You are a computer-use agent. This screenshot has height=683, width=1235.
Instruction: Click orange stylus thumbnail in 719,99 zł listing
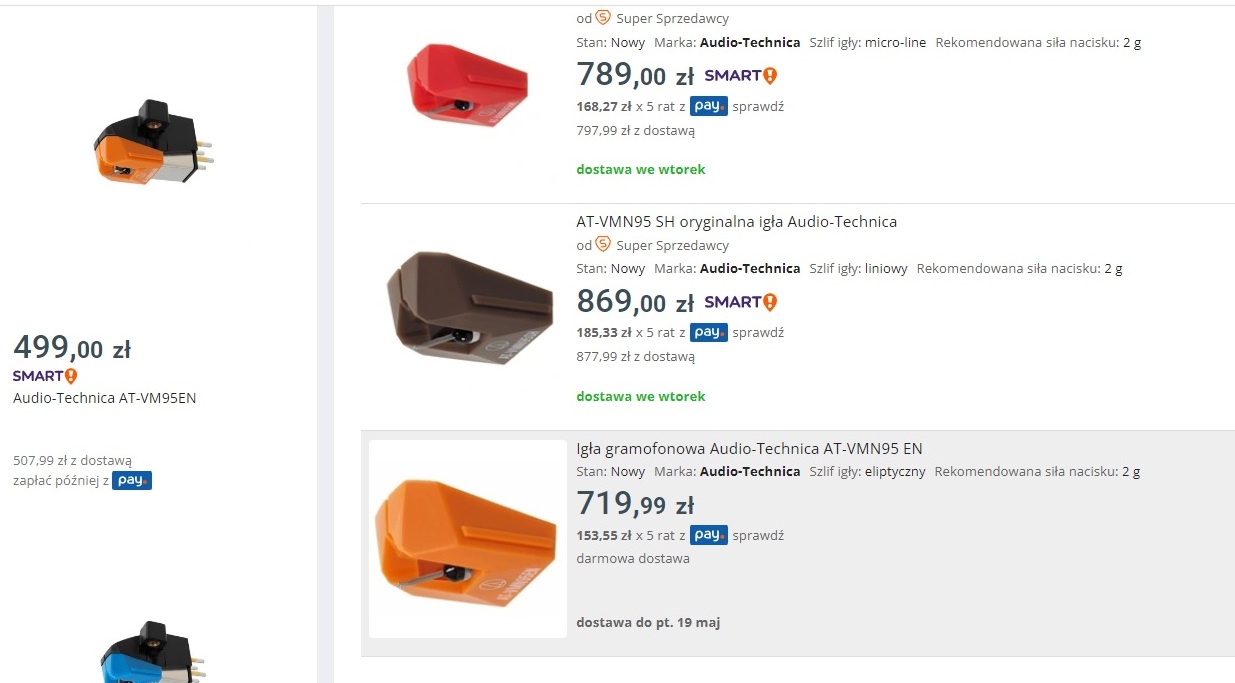pos(467,540)
